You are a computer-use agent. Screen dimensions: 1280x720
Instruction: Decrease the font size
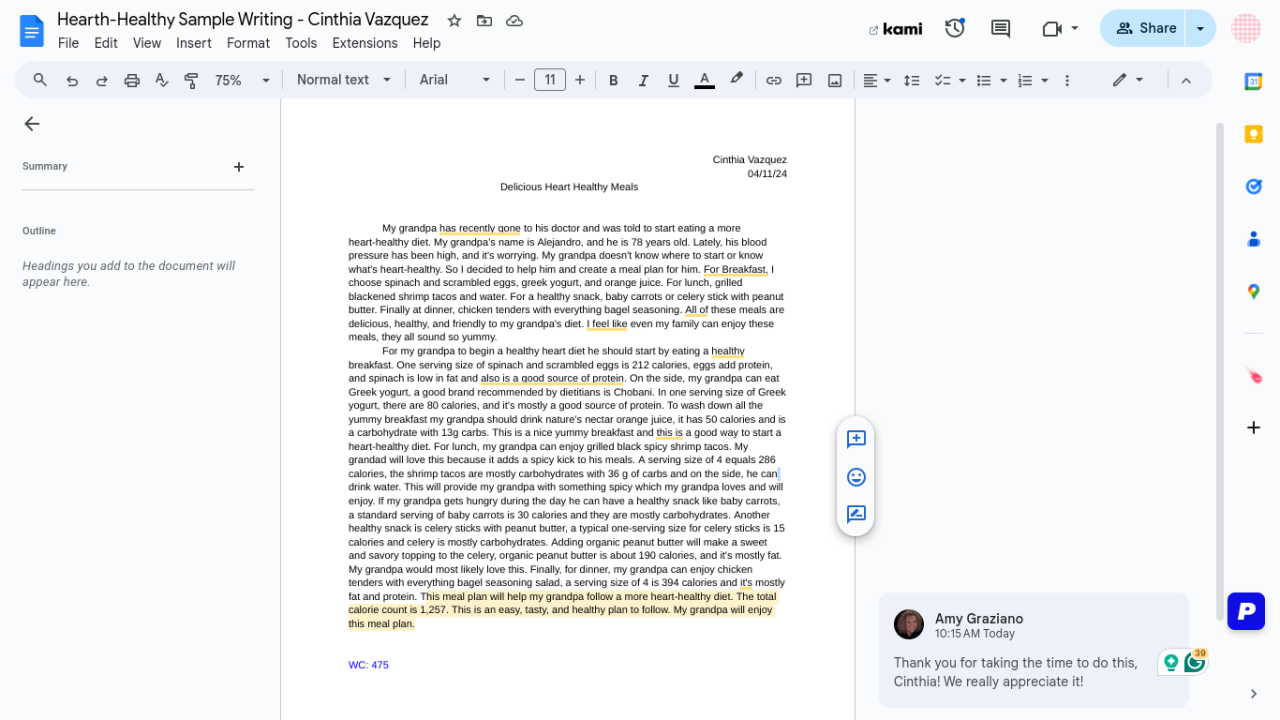click(520, 80)
